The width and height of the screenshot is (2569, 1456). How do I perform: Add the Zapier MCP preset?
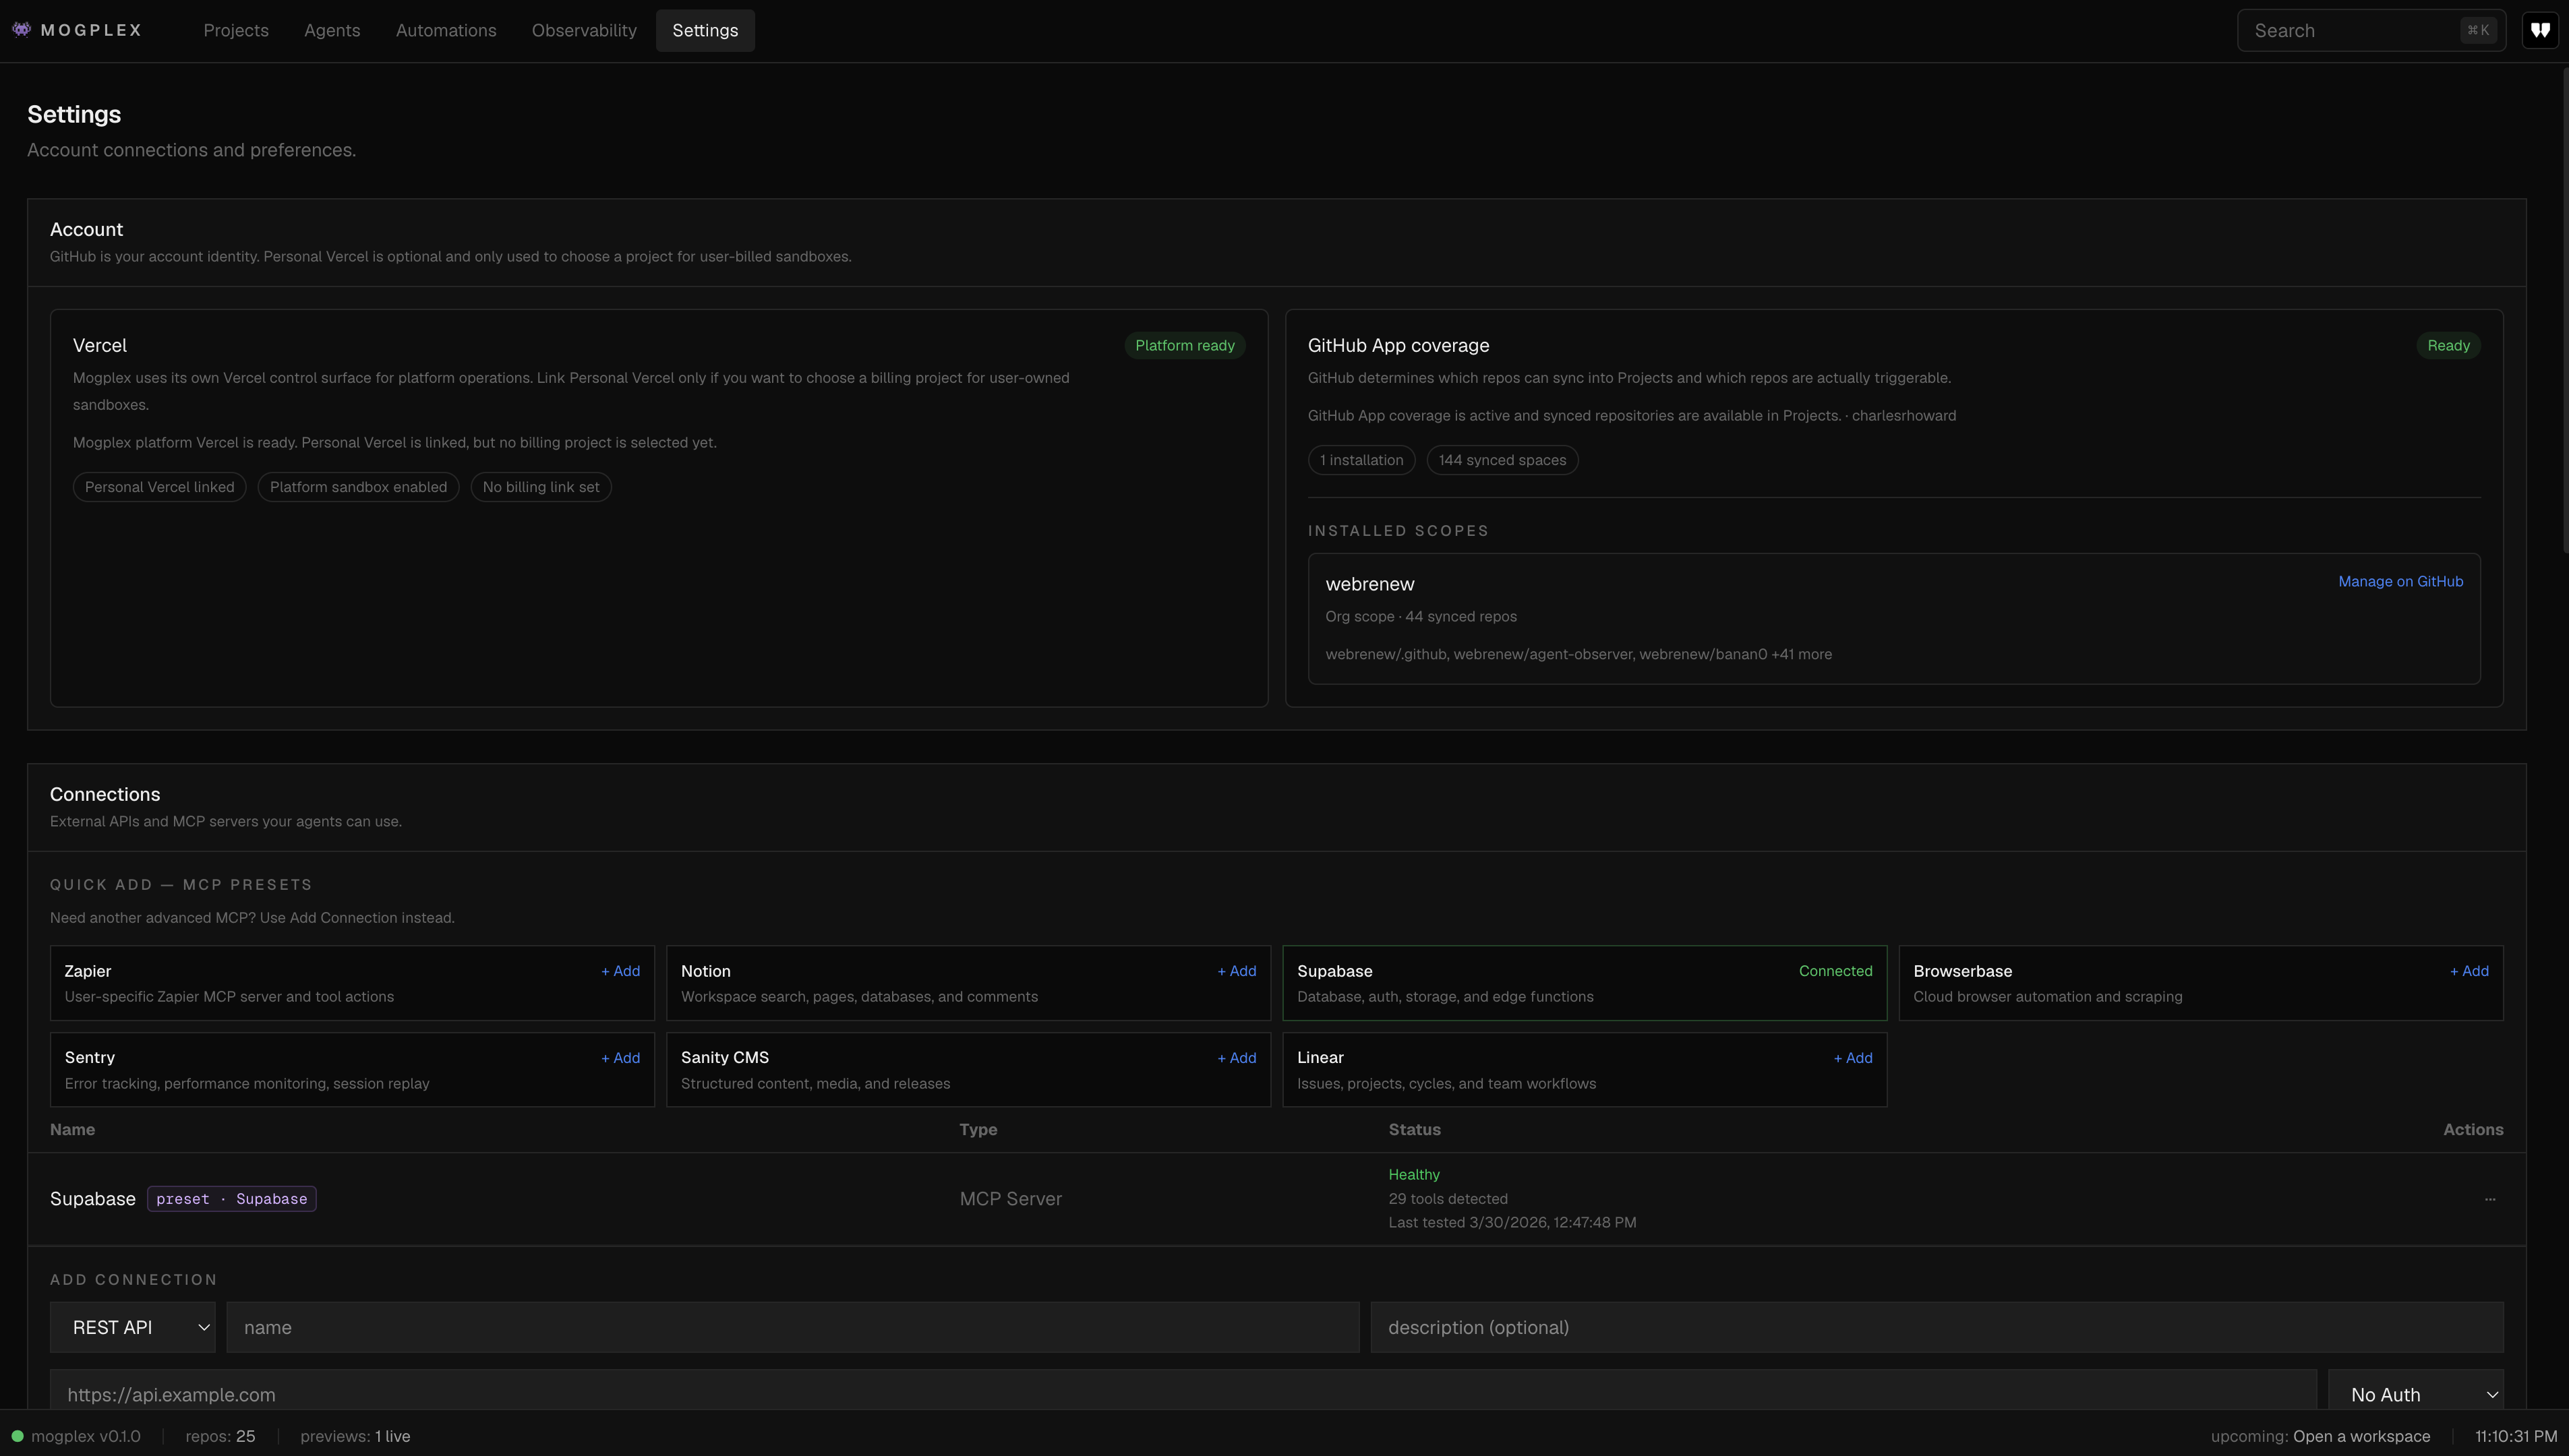point(620,971)
